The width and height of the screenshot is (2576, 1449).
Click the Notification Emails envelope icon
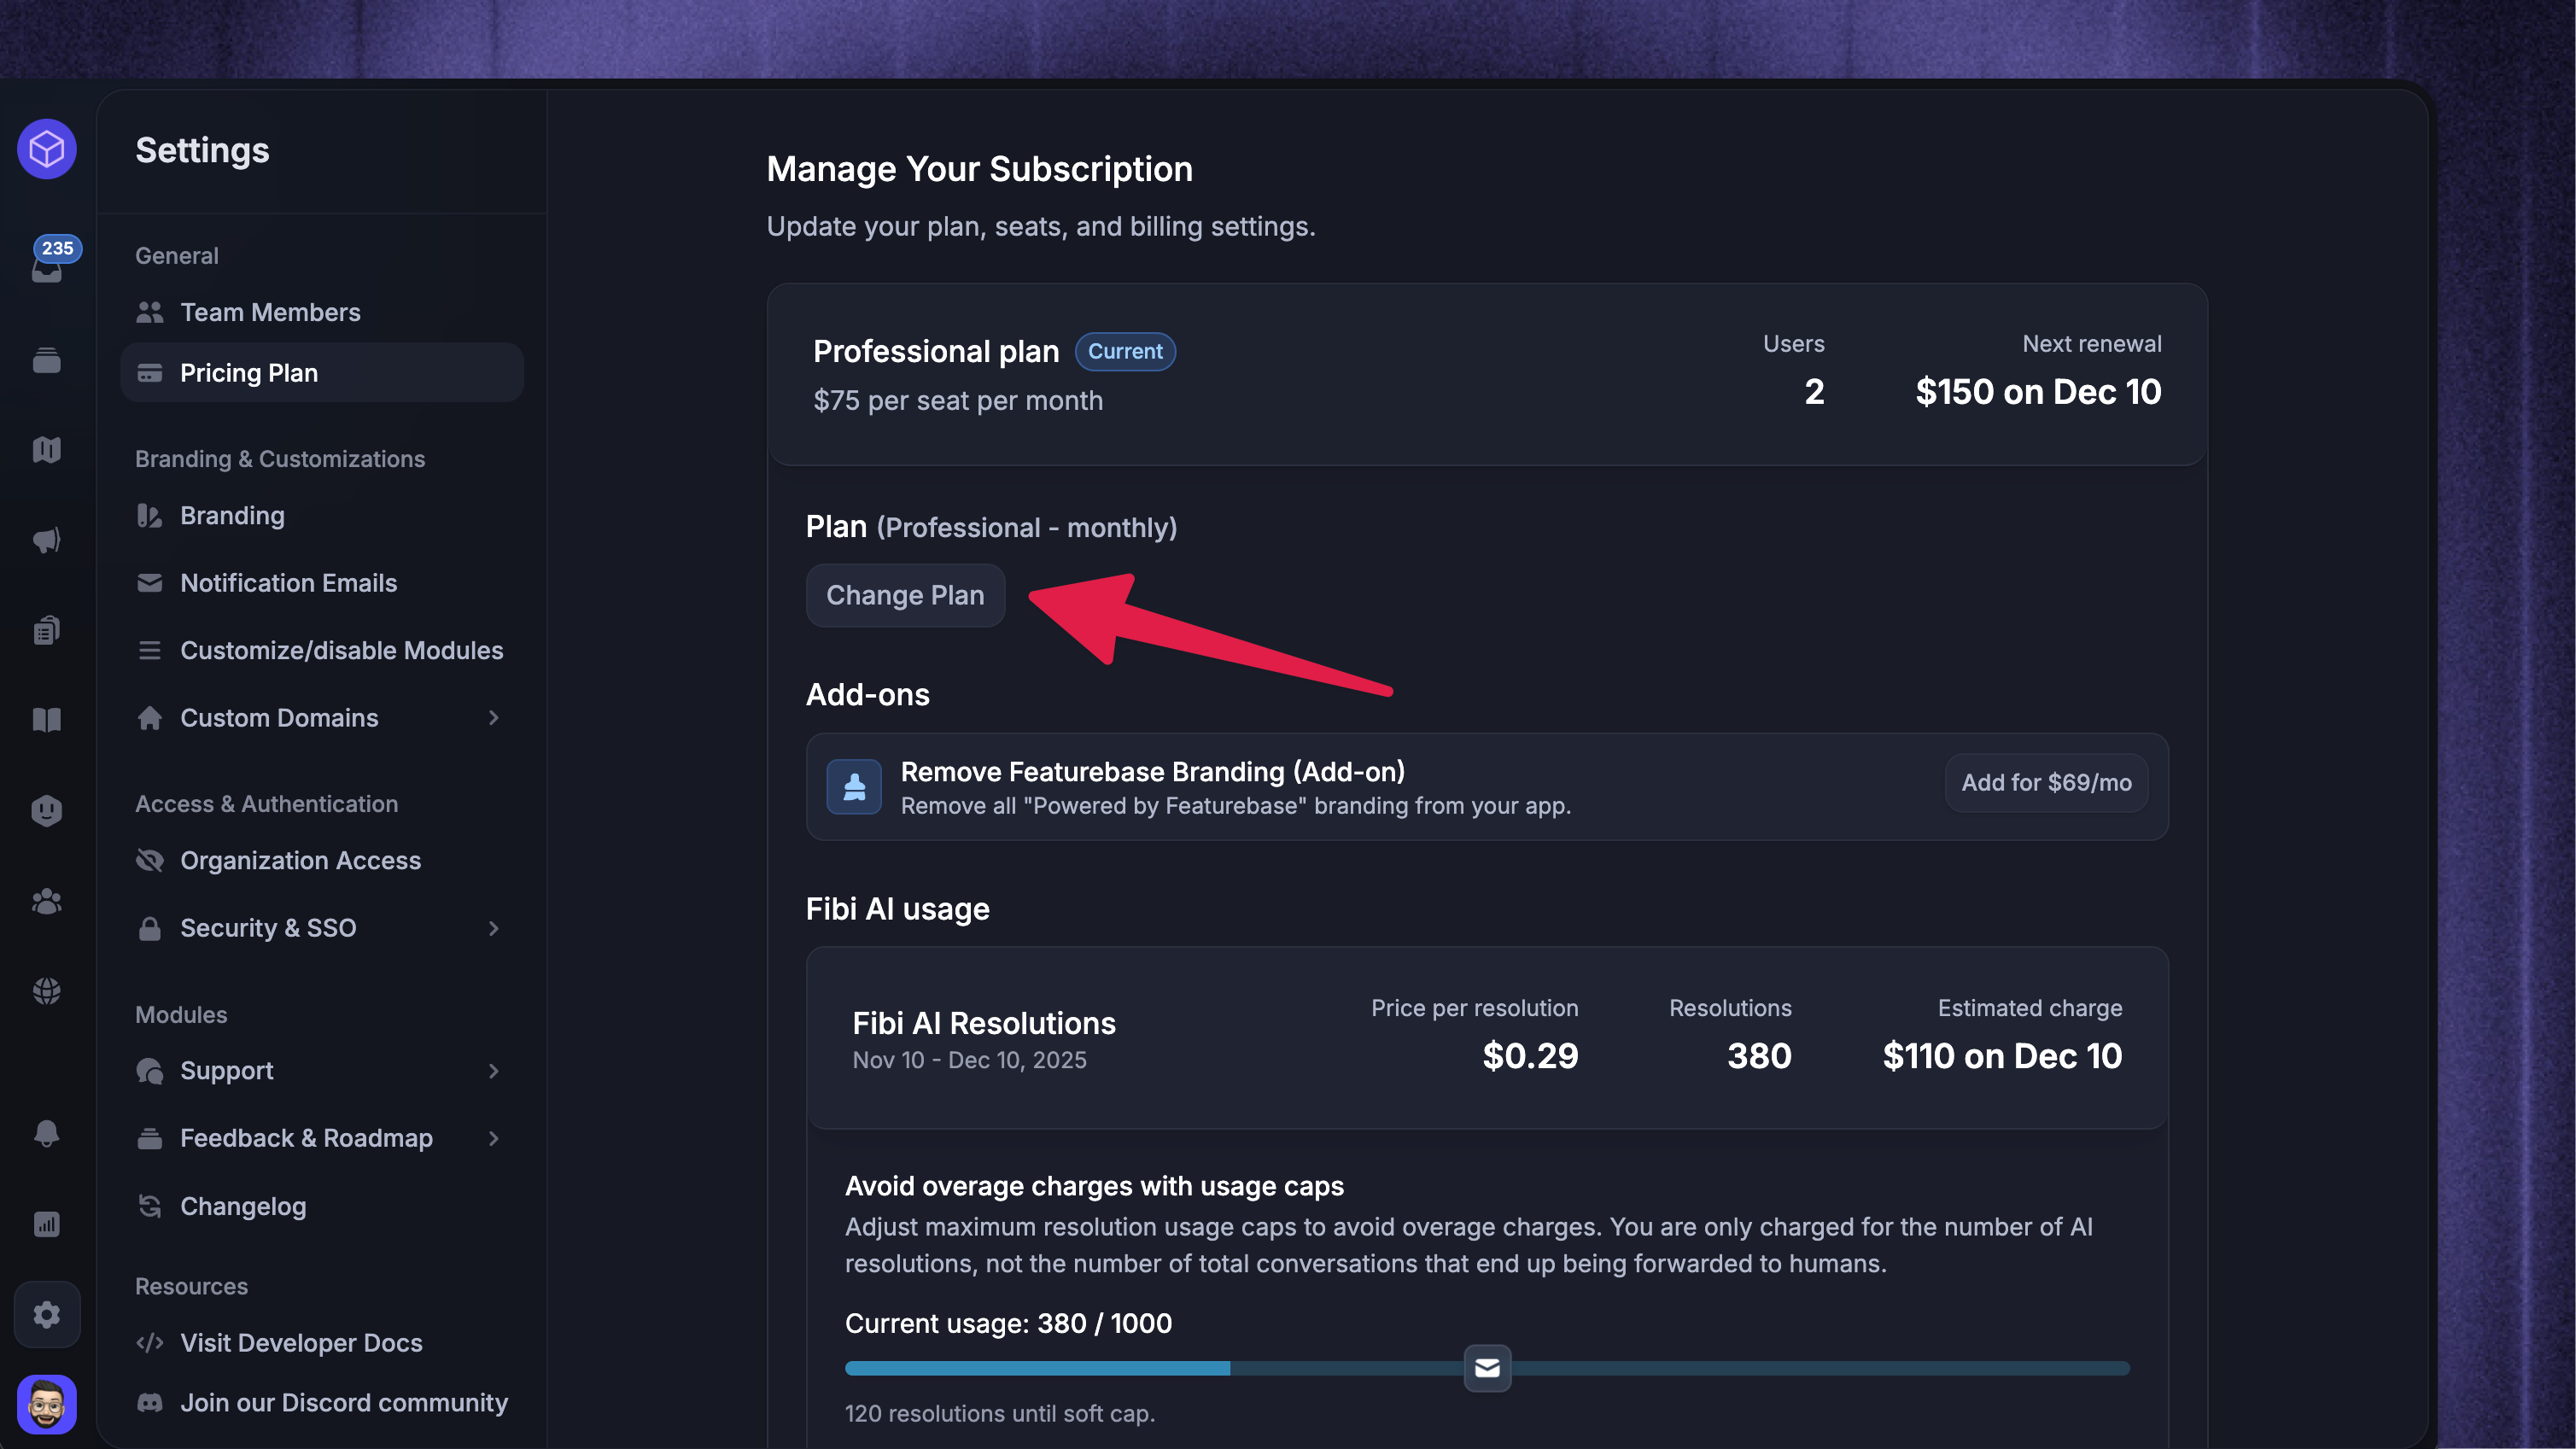pos(149,583)
